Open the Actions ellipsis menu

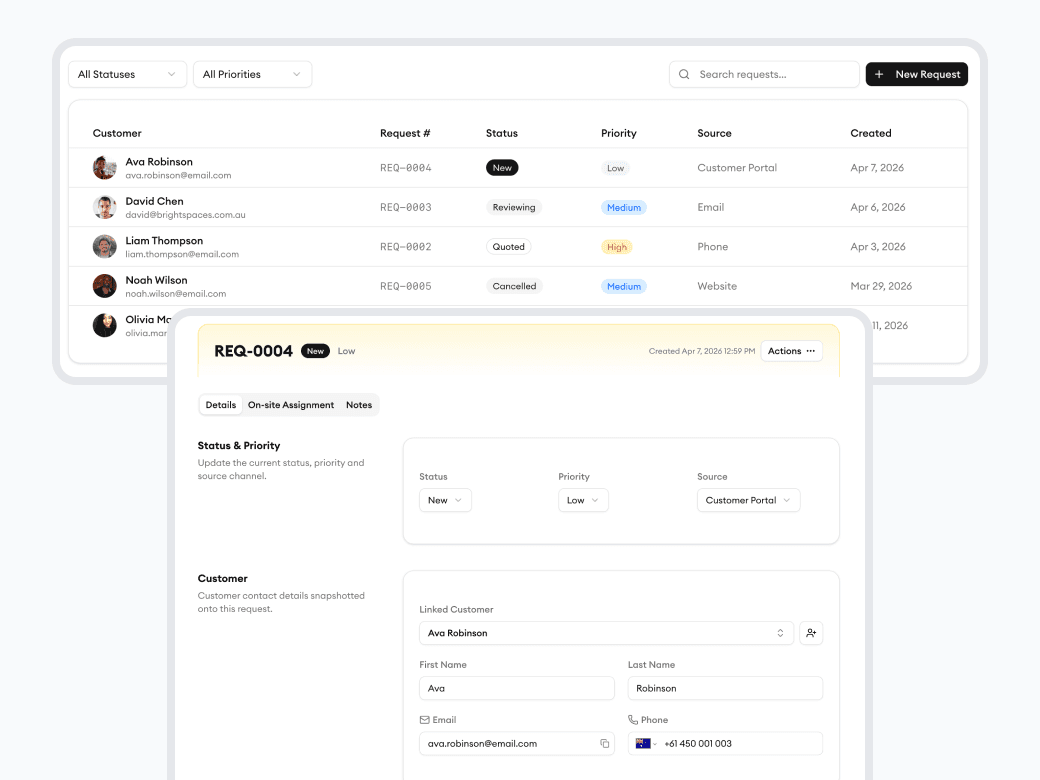click(791, 351)
